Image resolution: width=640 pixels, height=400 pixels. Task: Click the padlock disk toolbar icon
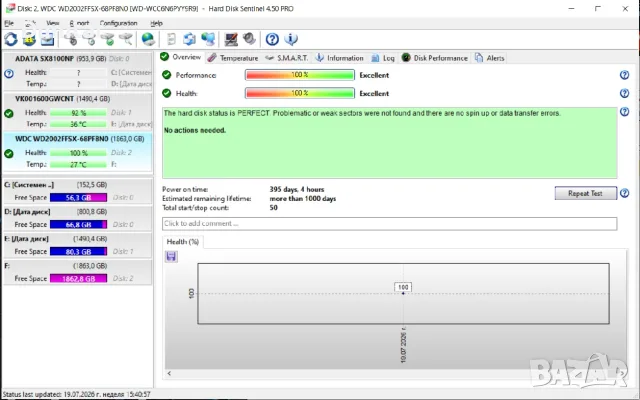coord(29,39)
